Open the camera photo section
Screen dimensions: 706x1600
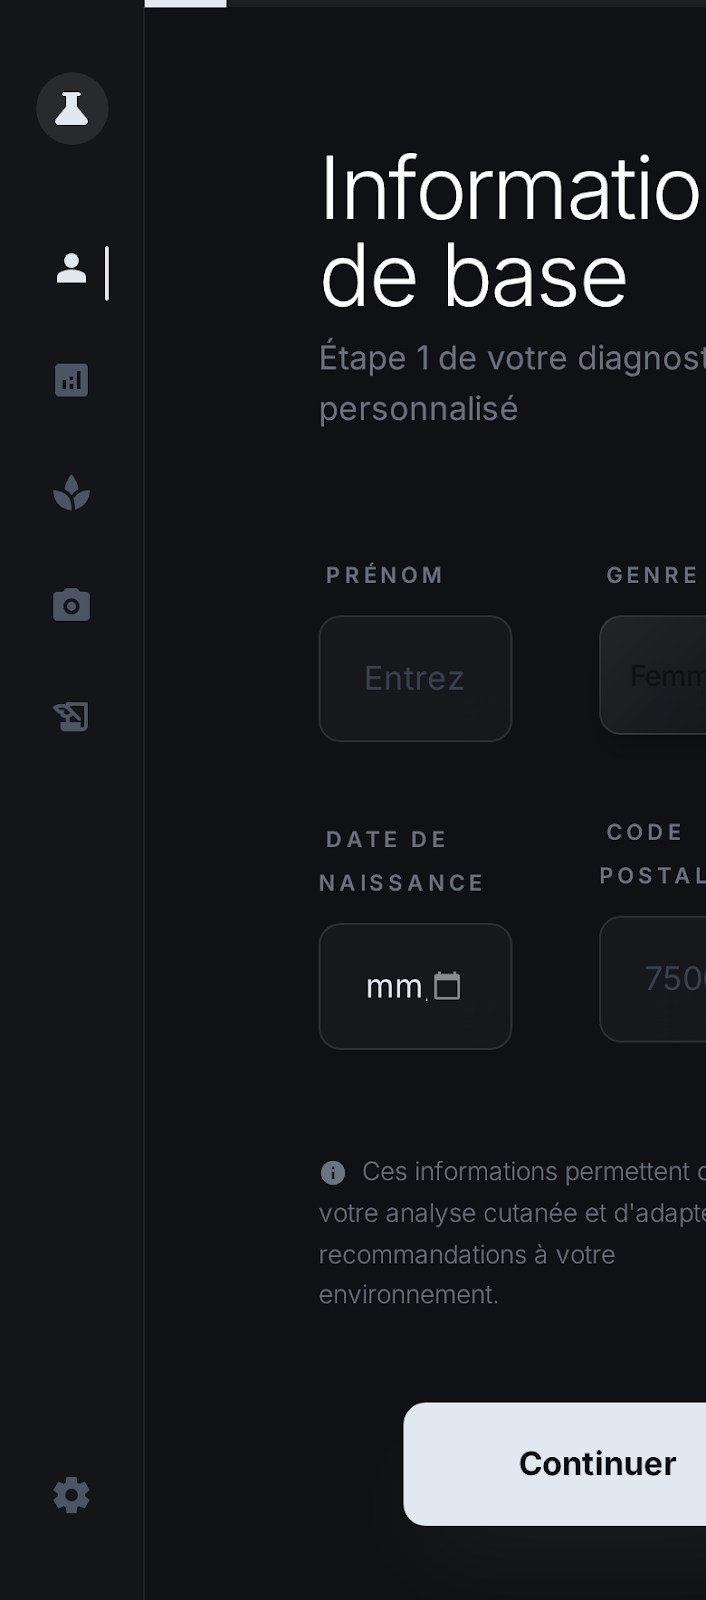[x=72, y=605]
